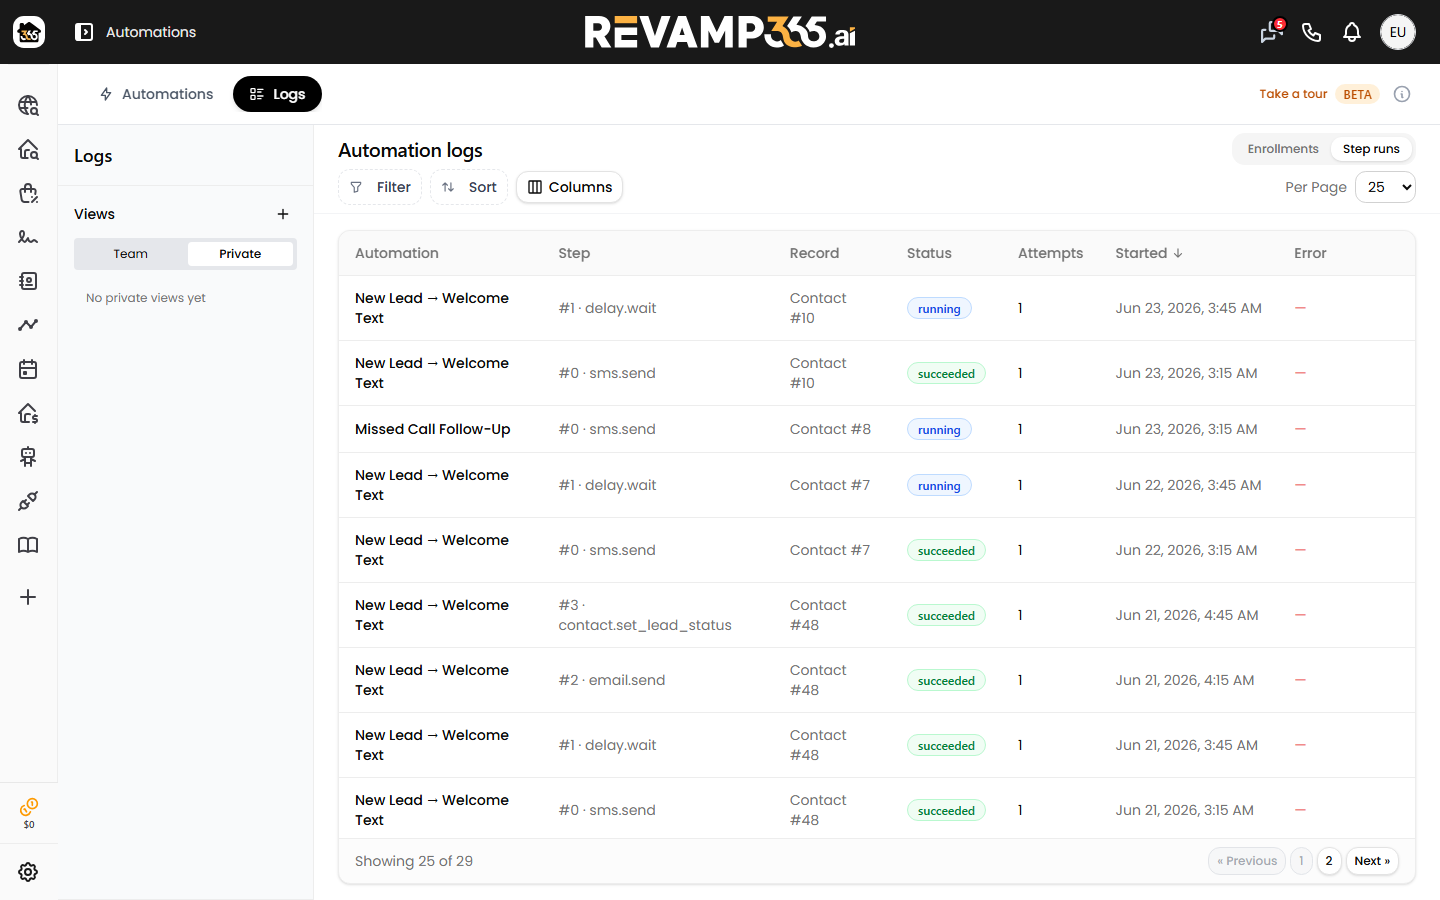1440x900 pixels.
Task: Go to the Next page
Action: (x=1372, y=861)
